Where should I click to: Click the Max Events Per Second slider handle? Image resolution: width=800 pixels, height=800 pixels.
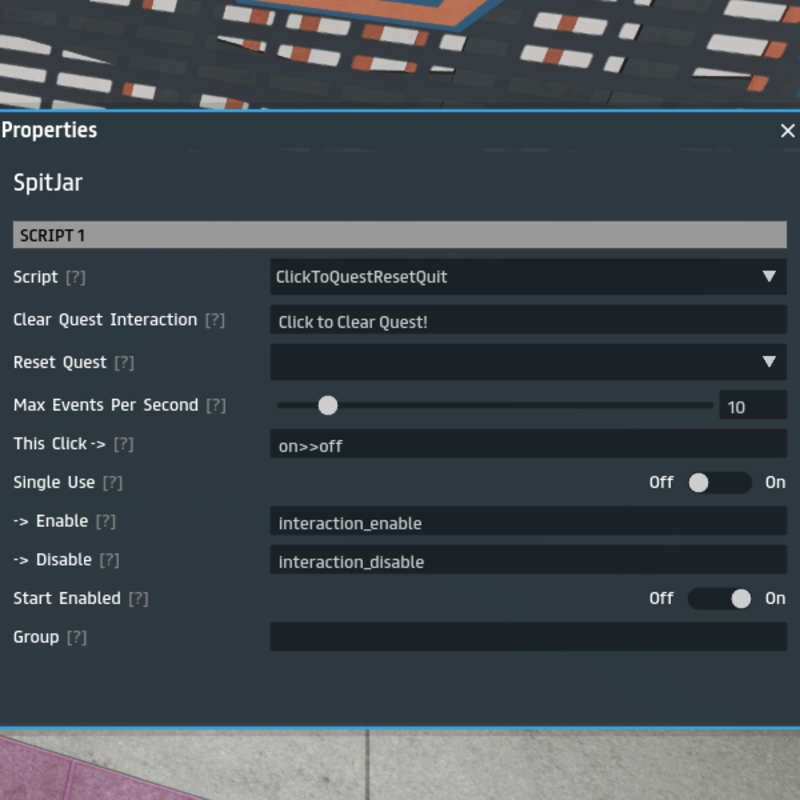pyautogui.click(x=327, y=405)
